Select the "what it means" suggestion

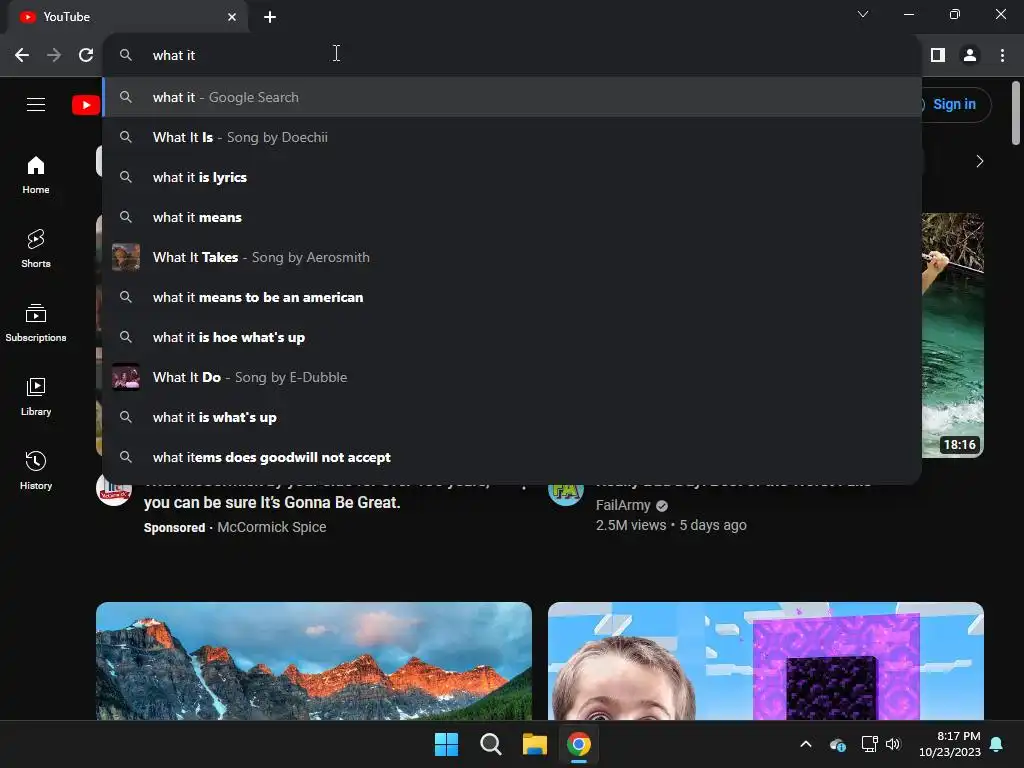(512, 217)
